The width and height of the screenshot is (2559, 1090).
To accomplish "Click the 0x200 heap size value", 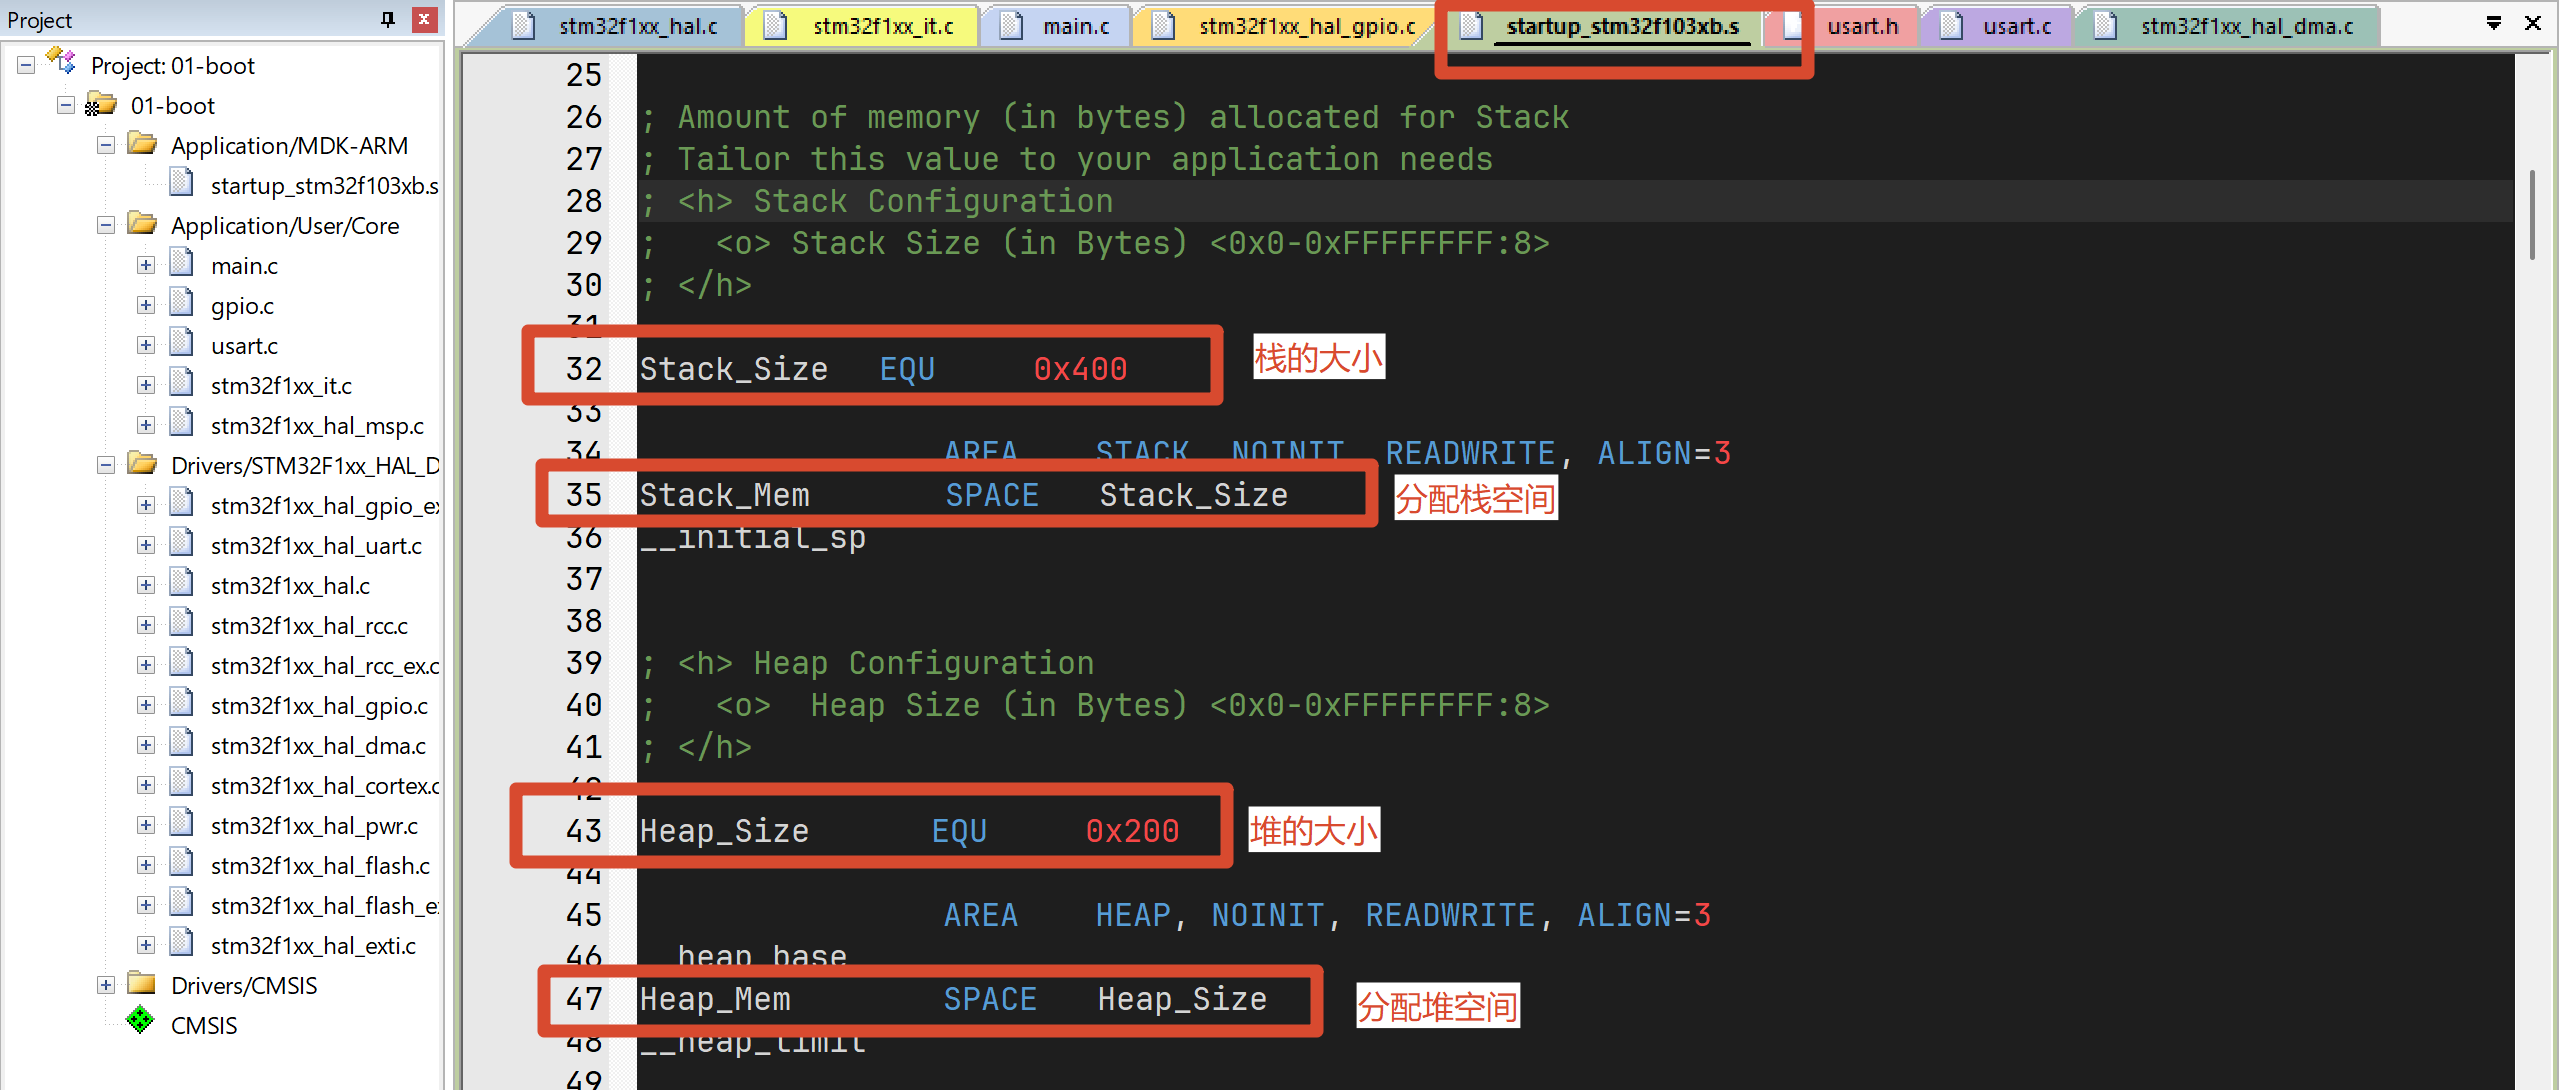I will point(1132,831).
